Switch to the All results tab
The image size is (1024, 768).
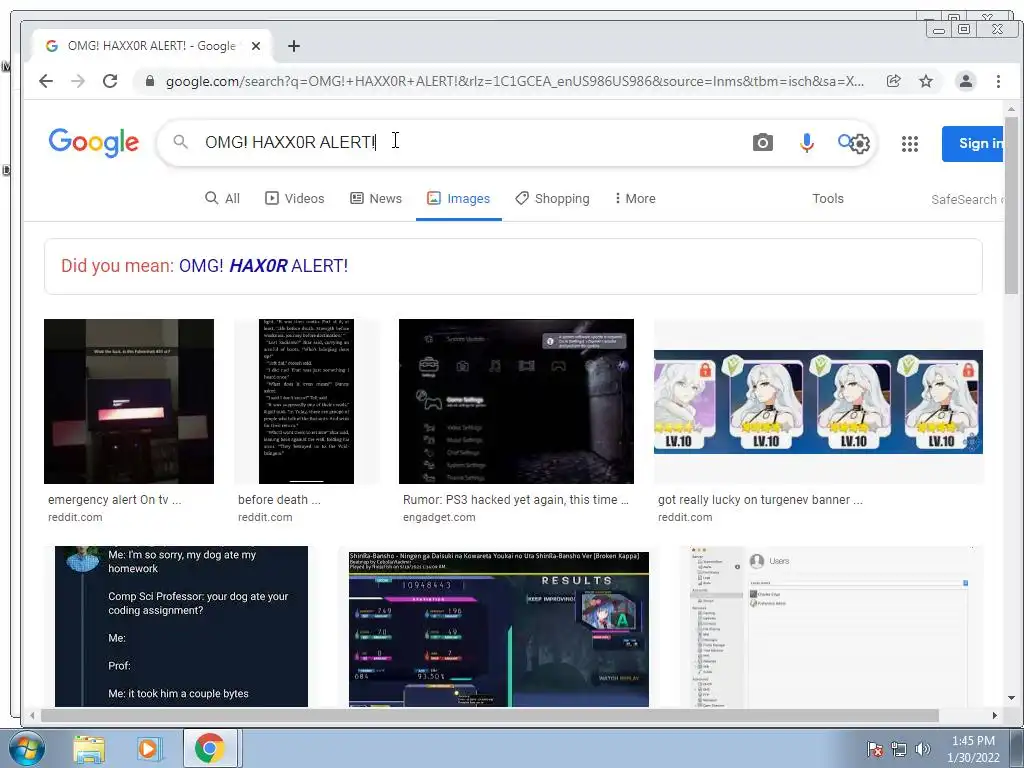(x=223, y=199)
